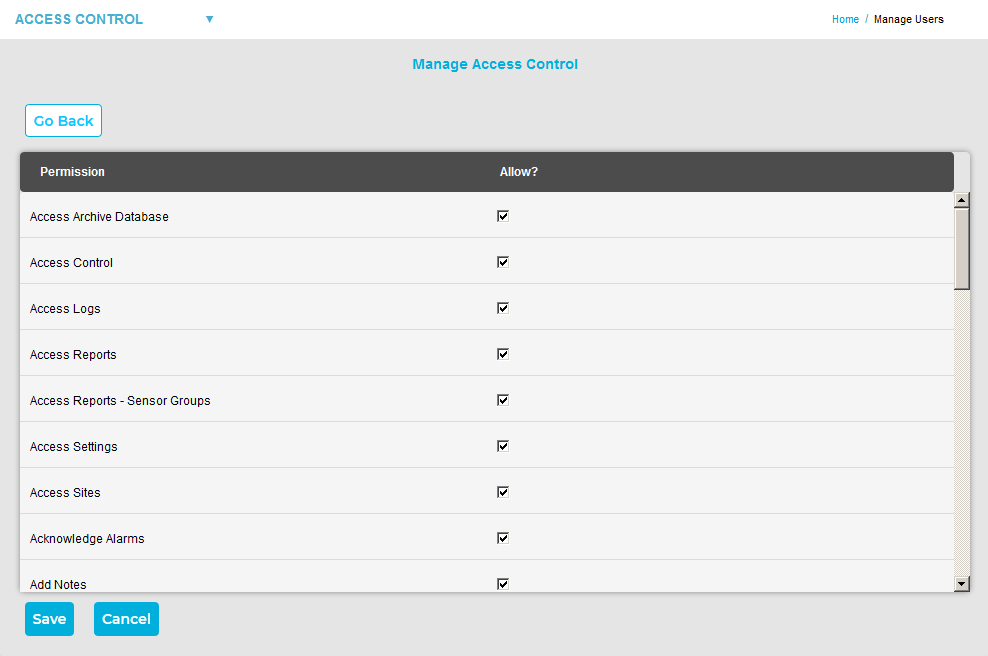The width and height of the screenshot is (988, 656).
Task: Click scrollbar down arrow
Action: [x=962, y=583]
